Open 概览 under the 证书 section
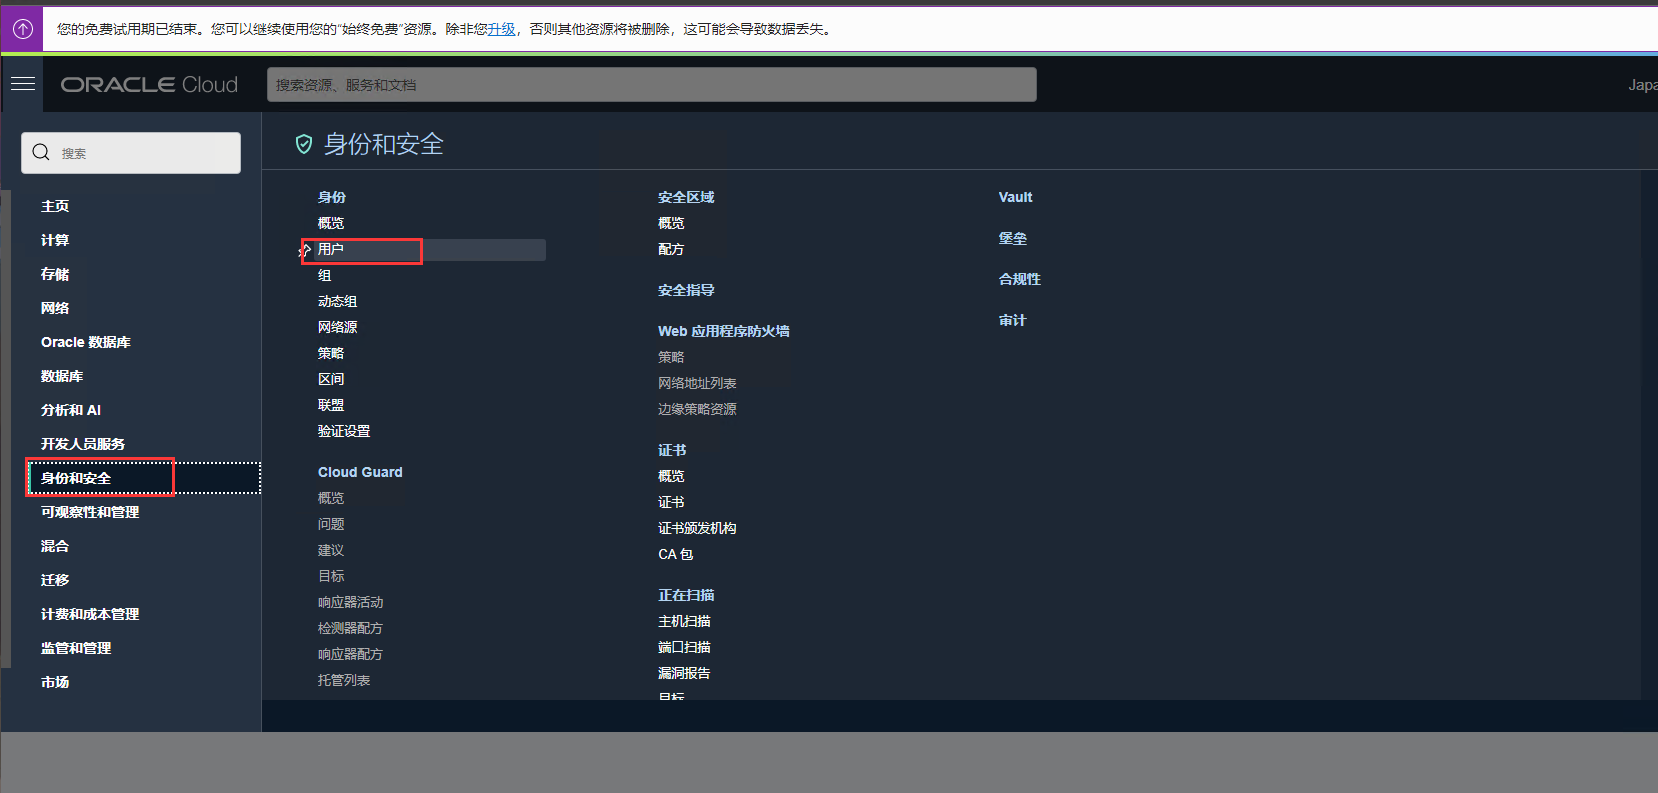This screenshot has width=1658, height=793. (671, 476)
